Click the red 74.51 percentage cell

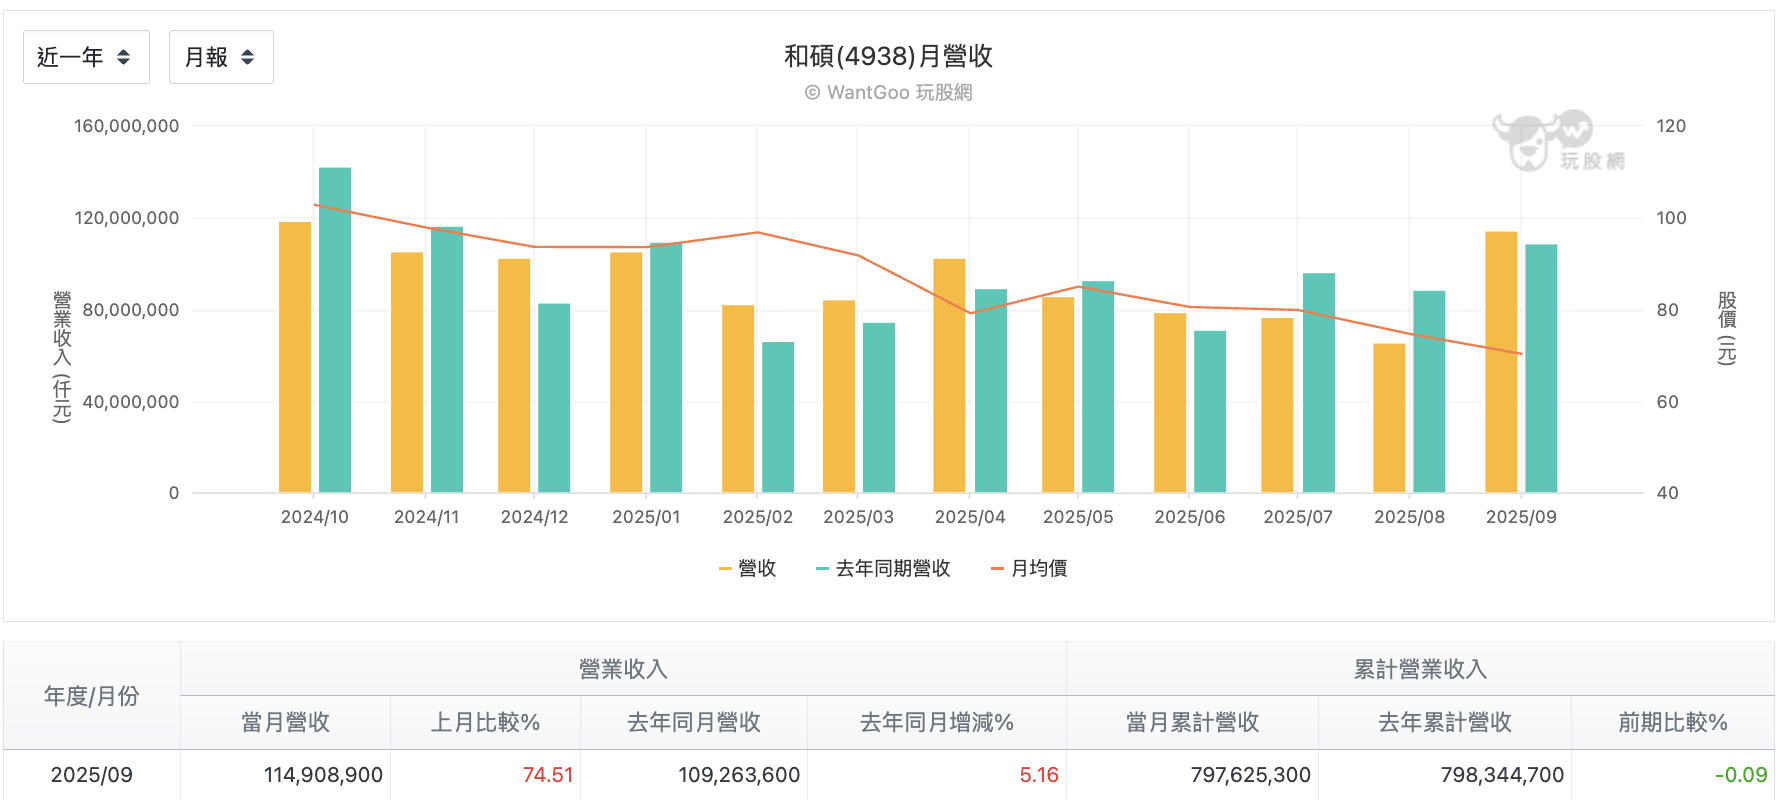[548, 775]
